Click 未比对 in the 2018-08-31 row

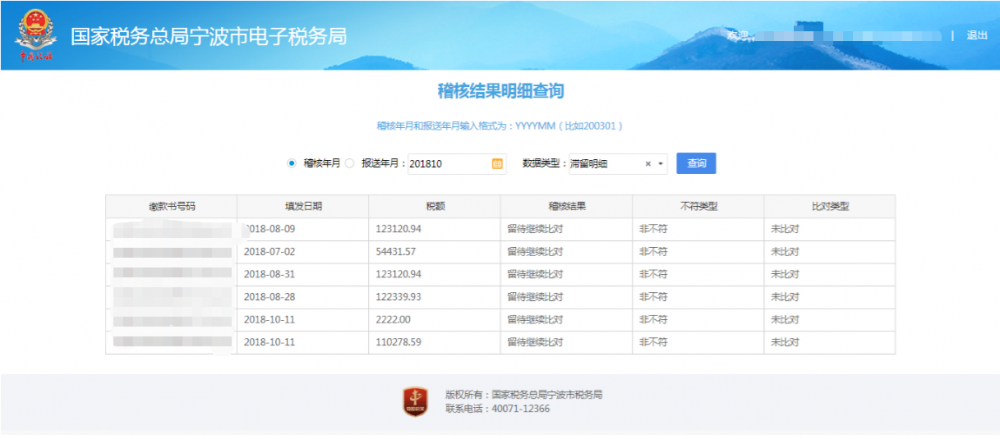[x=785, y=274]
